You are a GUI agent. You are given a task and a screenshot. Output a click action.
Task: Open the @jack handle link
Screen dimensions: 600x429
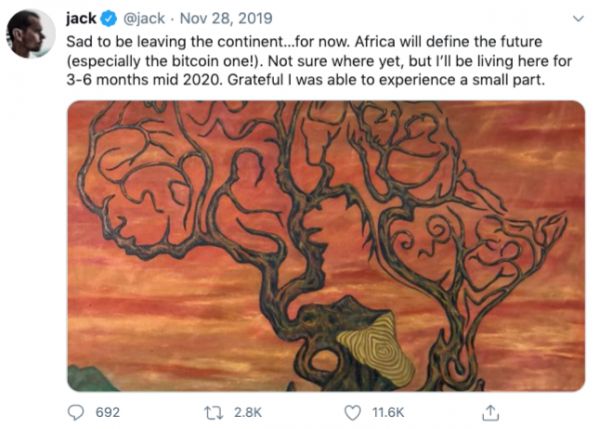(x=141, y=18)
